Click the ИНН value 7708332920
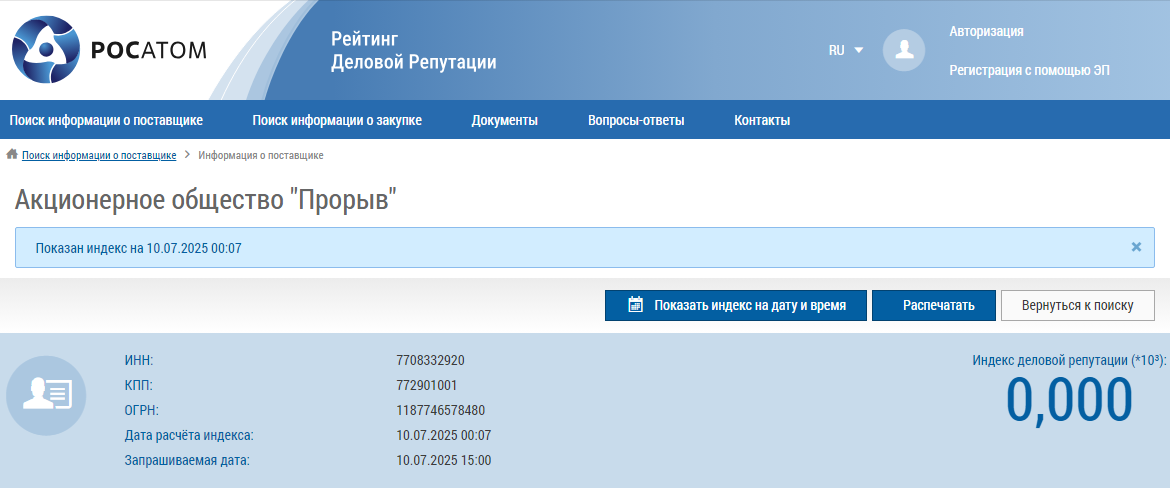The image size is (1170, 488). coord(431,360)
